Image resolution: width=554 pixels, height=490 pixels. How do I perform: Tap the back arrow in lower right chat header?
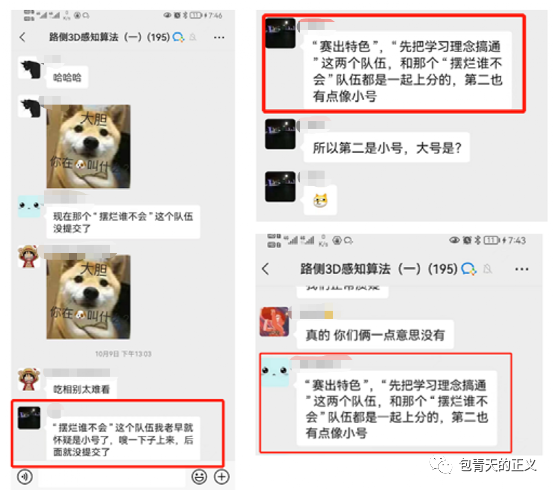coord(266,269)
